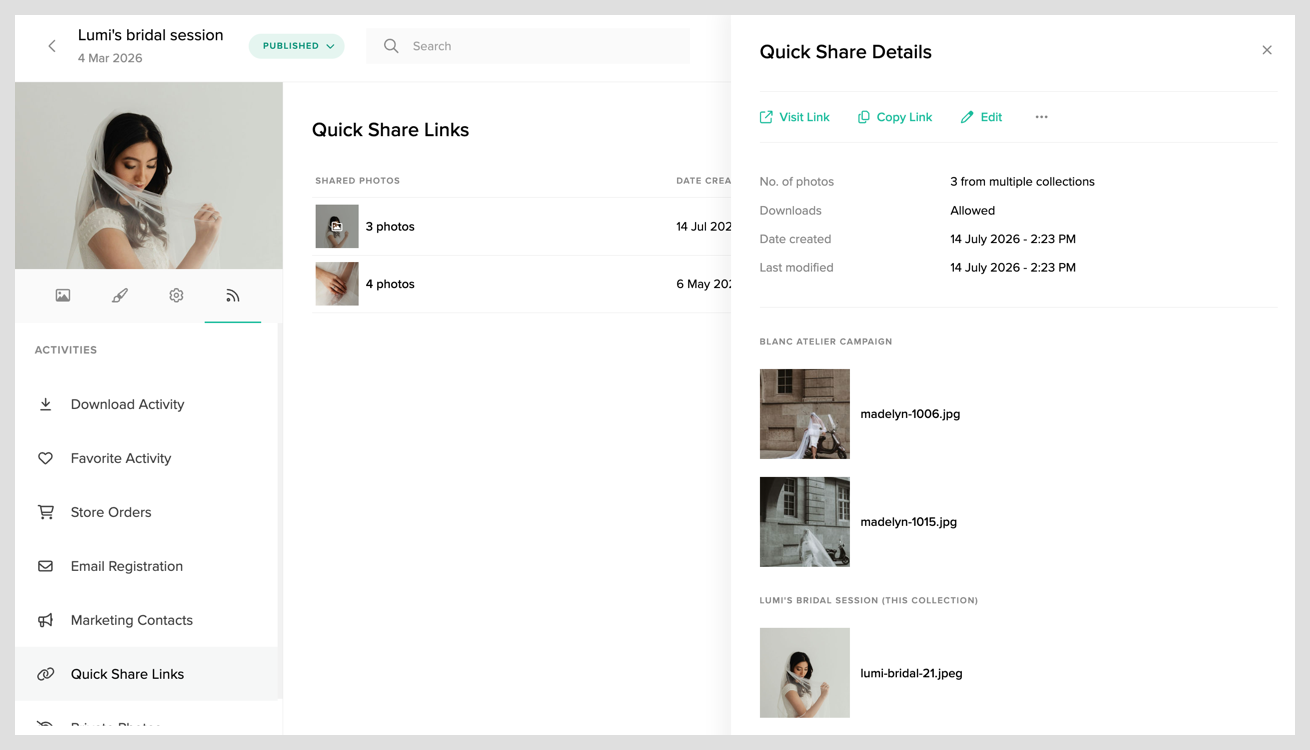This screenshot has width=1310, height=750.
Task: Open the more options ellipsis menu
Action: tap(1042, 117)
